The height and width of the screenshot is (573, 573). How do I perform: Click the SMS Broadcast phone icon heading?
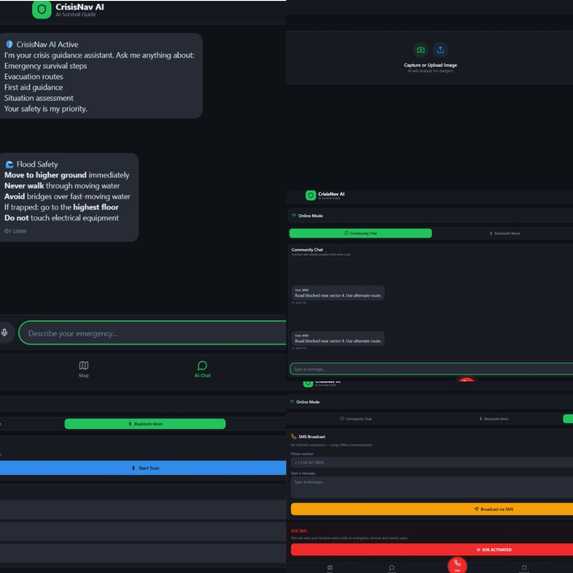coord(293,436)
